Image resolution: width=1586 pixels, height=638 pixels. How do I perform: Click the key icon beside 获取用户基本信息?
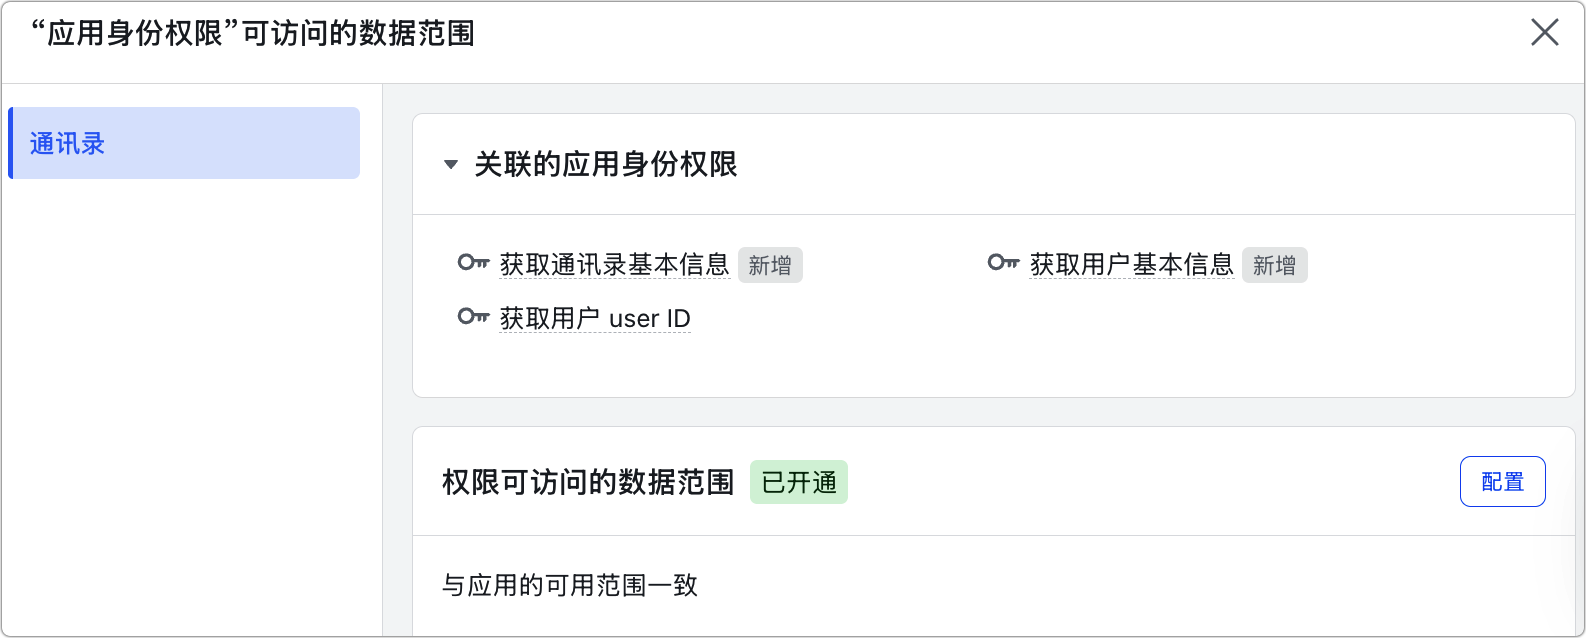point(1003,264)
